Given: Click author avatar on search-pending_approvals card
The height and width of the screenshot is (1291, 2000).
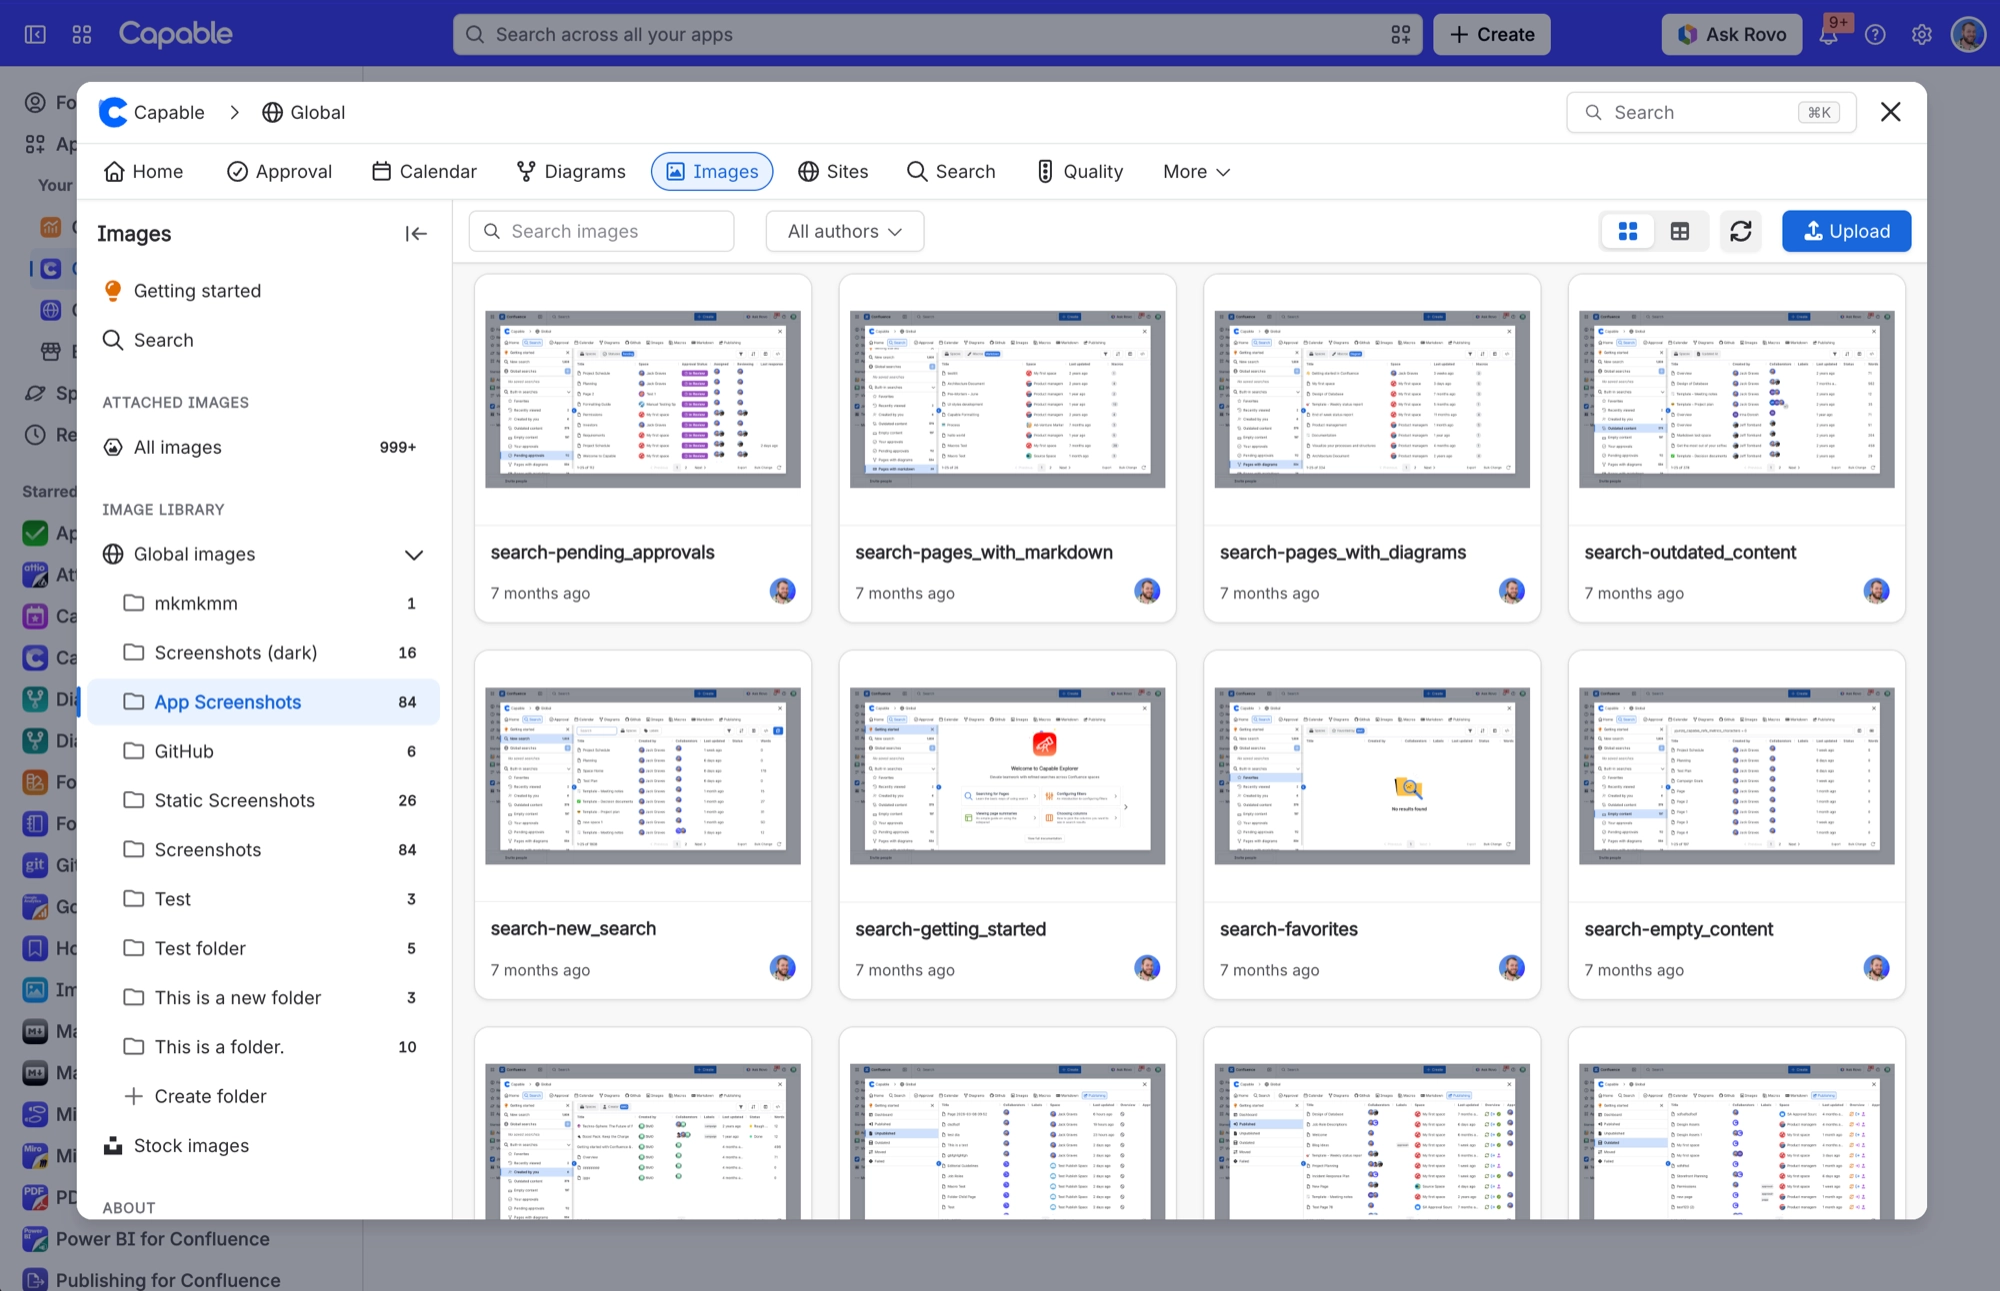Looking at the screenshot, I should click(782, 591).
